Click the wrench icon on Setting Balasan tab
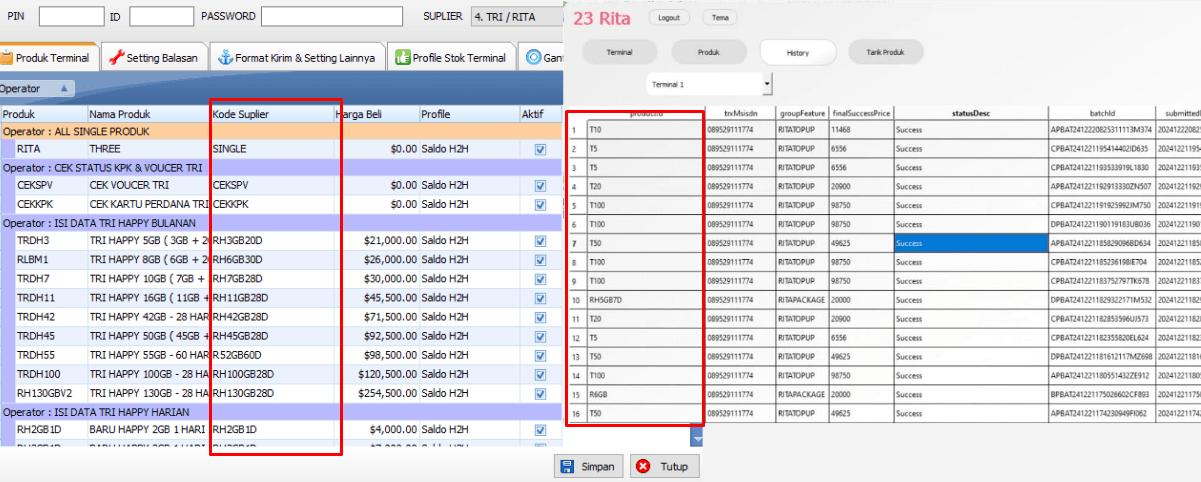This screenshot has height=482, width=1201. tap(116, 58)
